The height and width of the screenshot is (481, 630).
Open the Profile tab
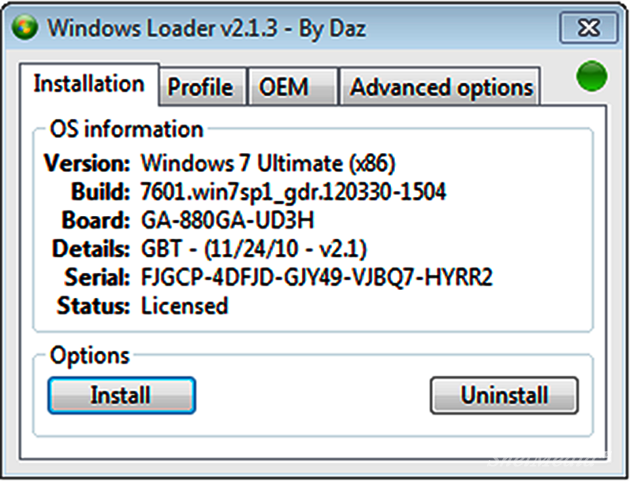pyautogui.click(x=202, y=87)
